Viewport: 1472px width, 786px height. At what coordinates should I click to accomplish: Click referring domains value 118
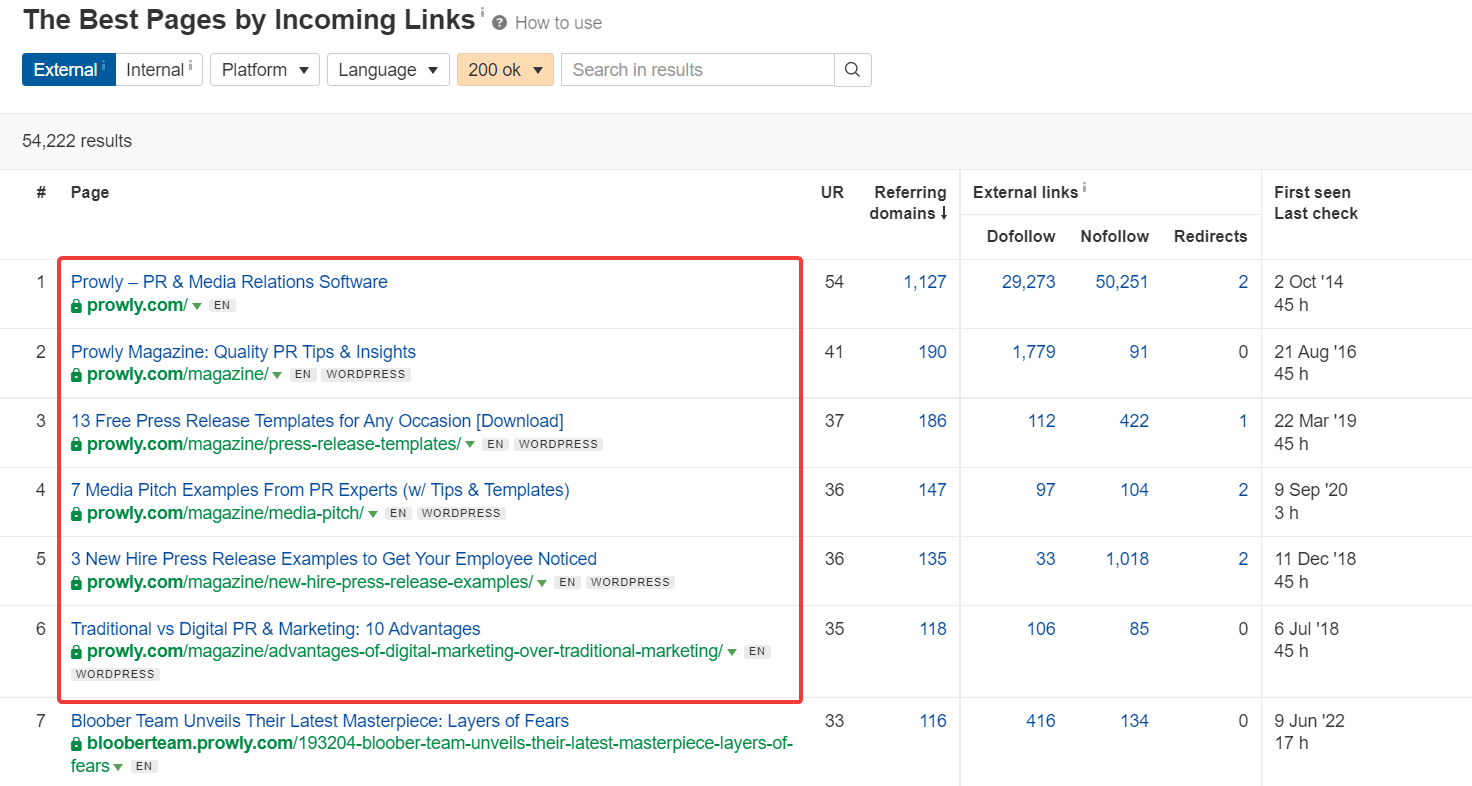(x=933, y=629)
